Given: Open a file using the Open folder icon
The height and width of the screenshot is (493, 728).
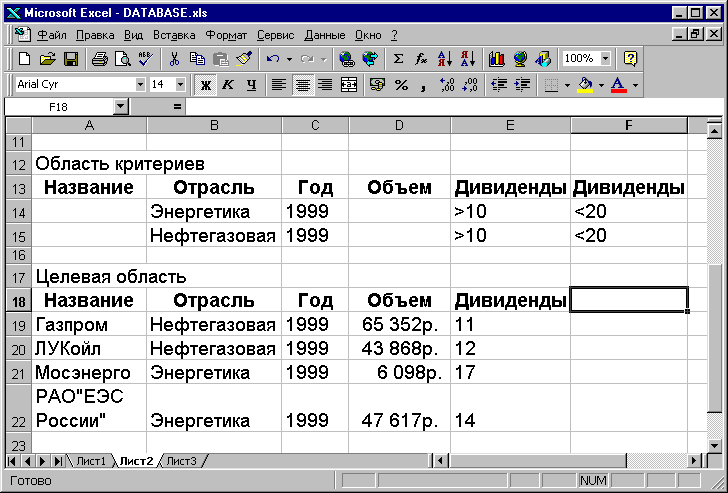Looking at the screenshot, I should click(x=47, y=59).
